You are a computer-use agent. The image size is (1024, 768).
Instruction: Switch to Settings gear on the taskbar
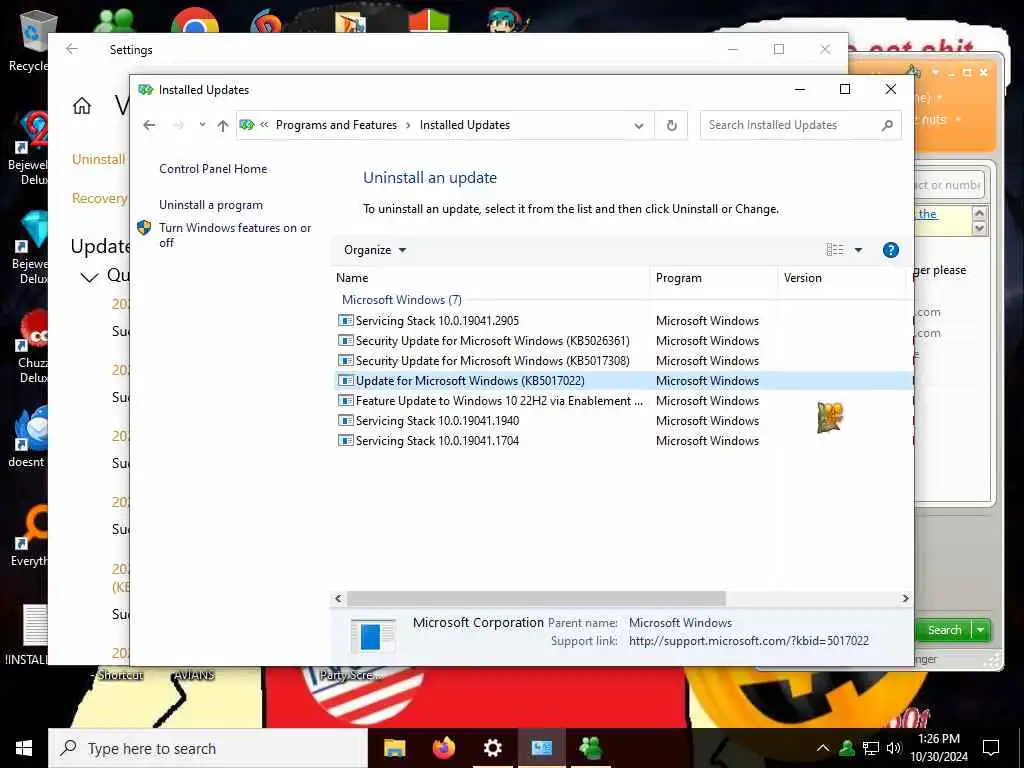tap(493, 748)
